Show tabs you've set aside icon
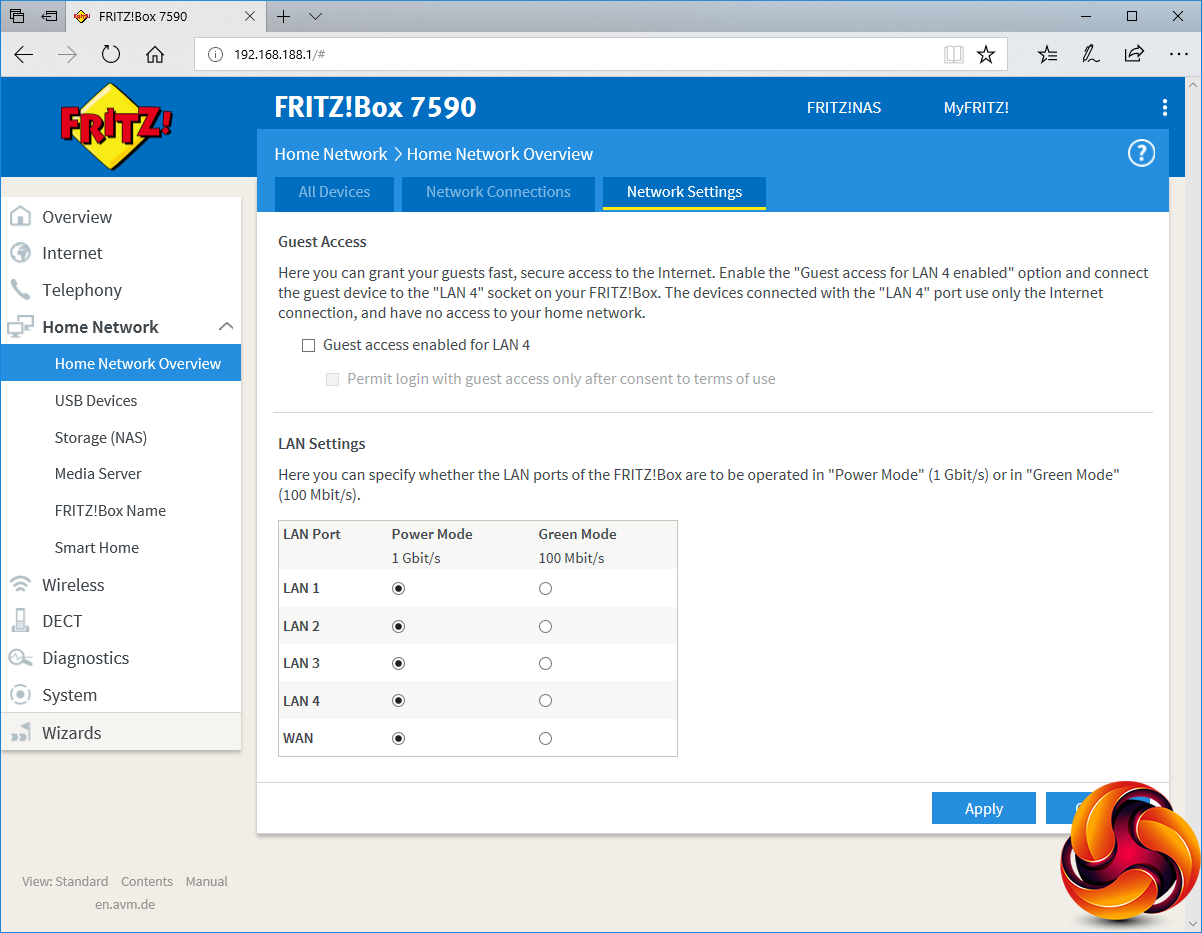1202x933 pixels. pyautogui.click(x=17, y=16)
